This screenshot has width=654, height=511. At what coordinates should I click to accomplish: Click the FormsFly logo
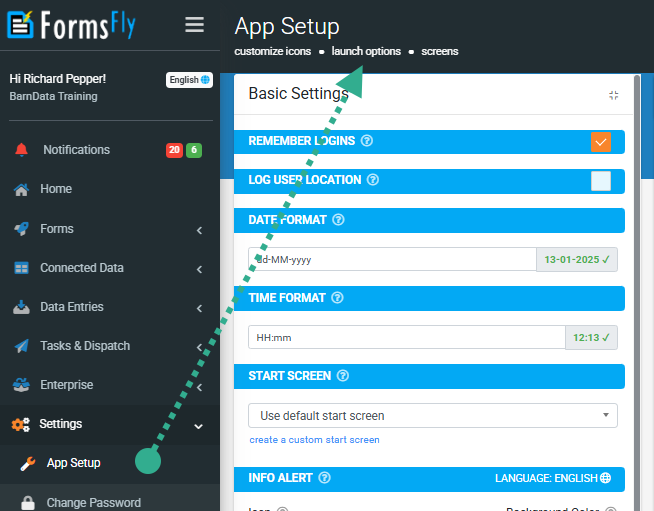[x=71, y=25]
